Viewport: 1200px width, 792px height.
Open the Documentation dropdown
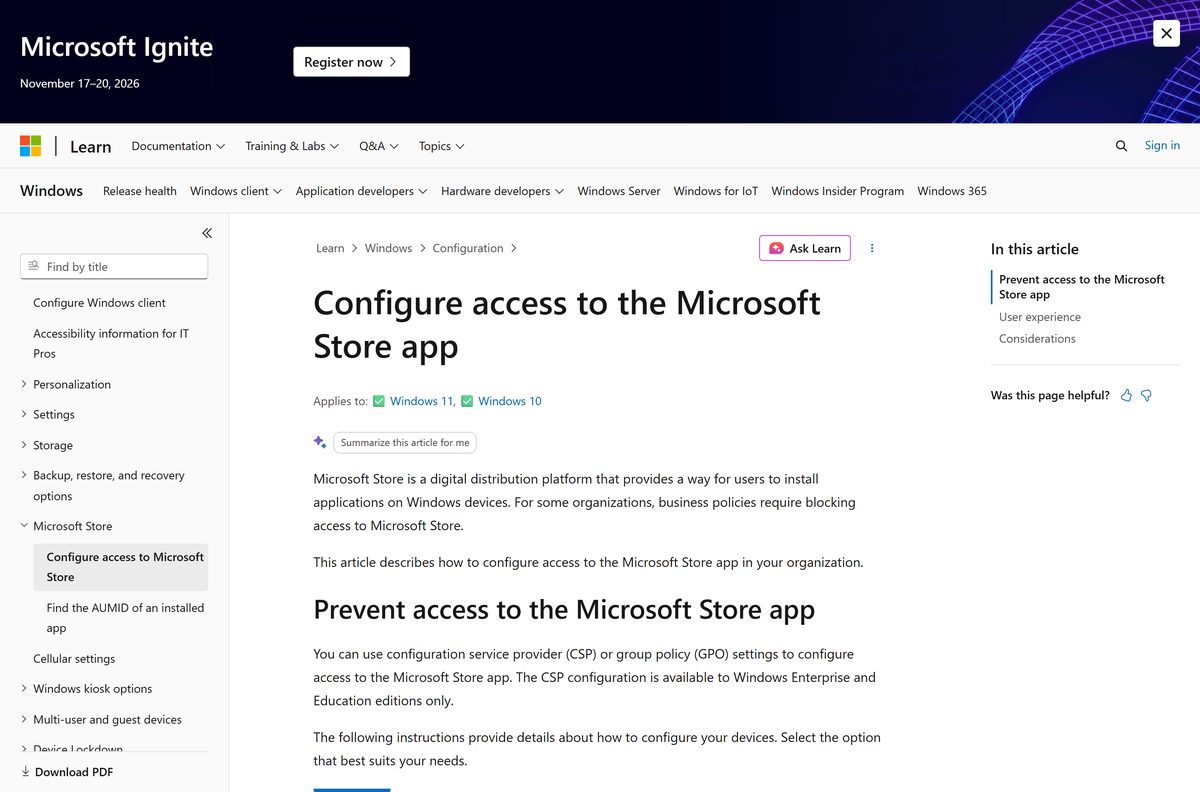pos(178,146)
